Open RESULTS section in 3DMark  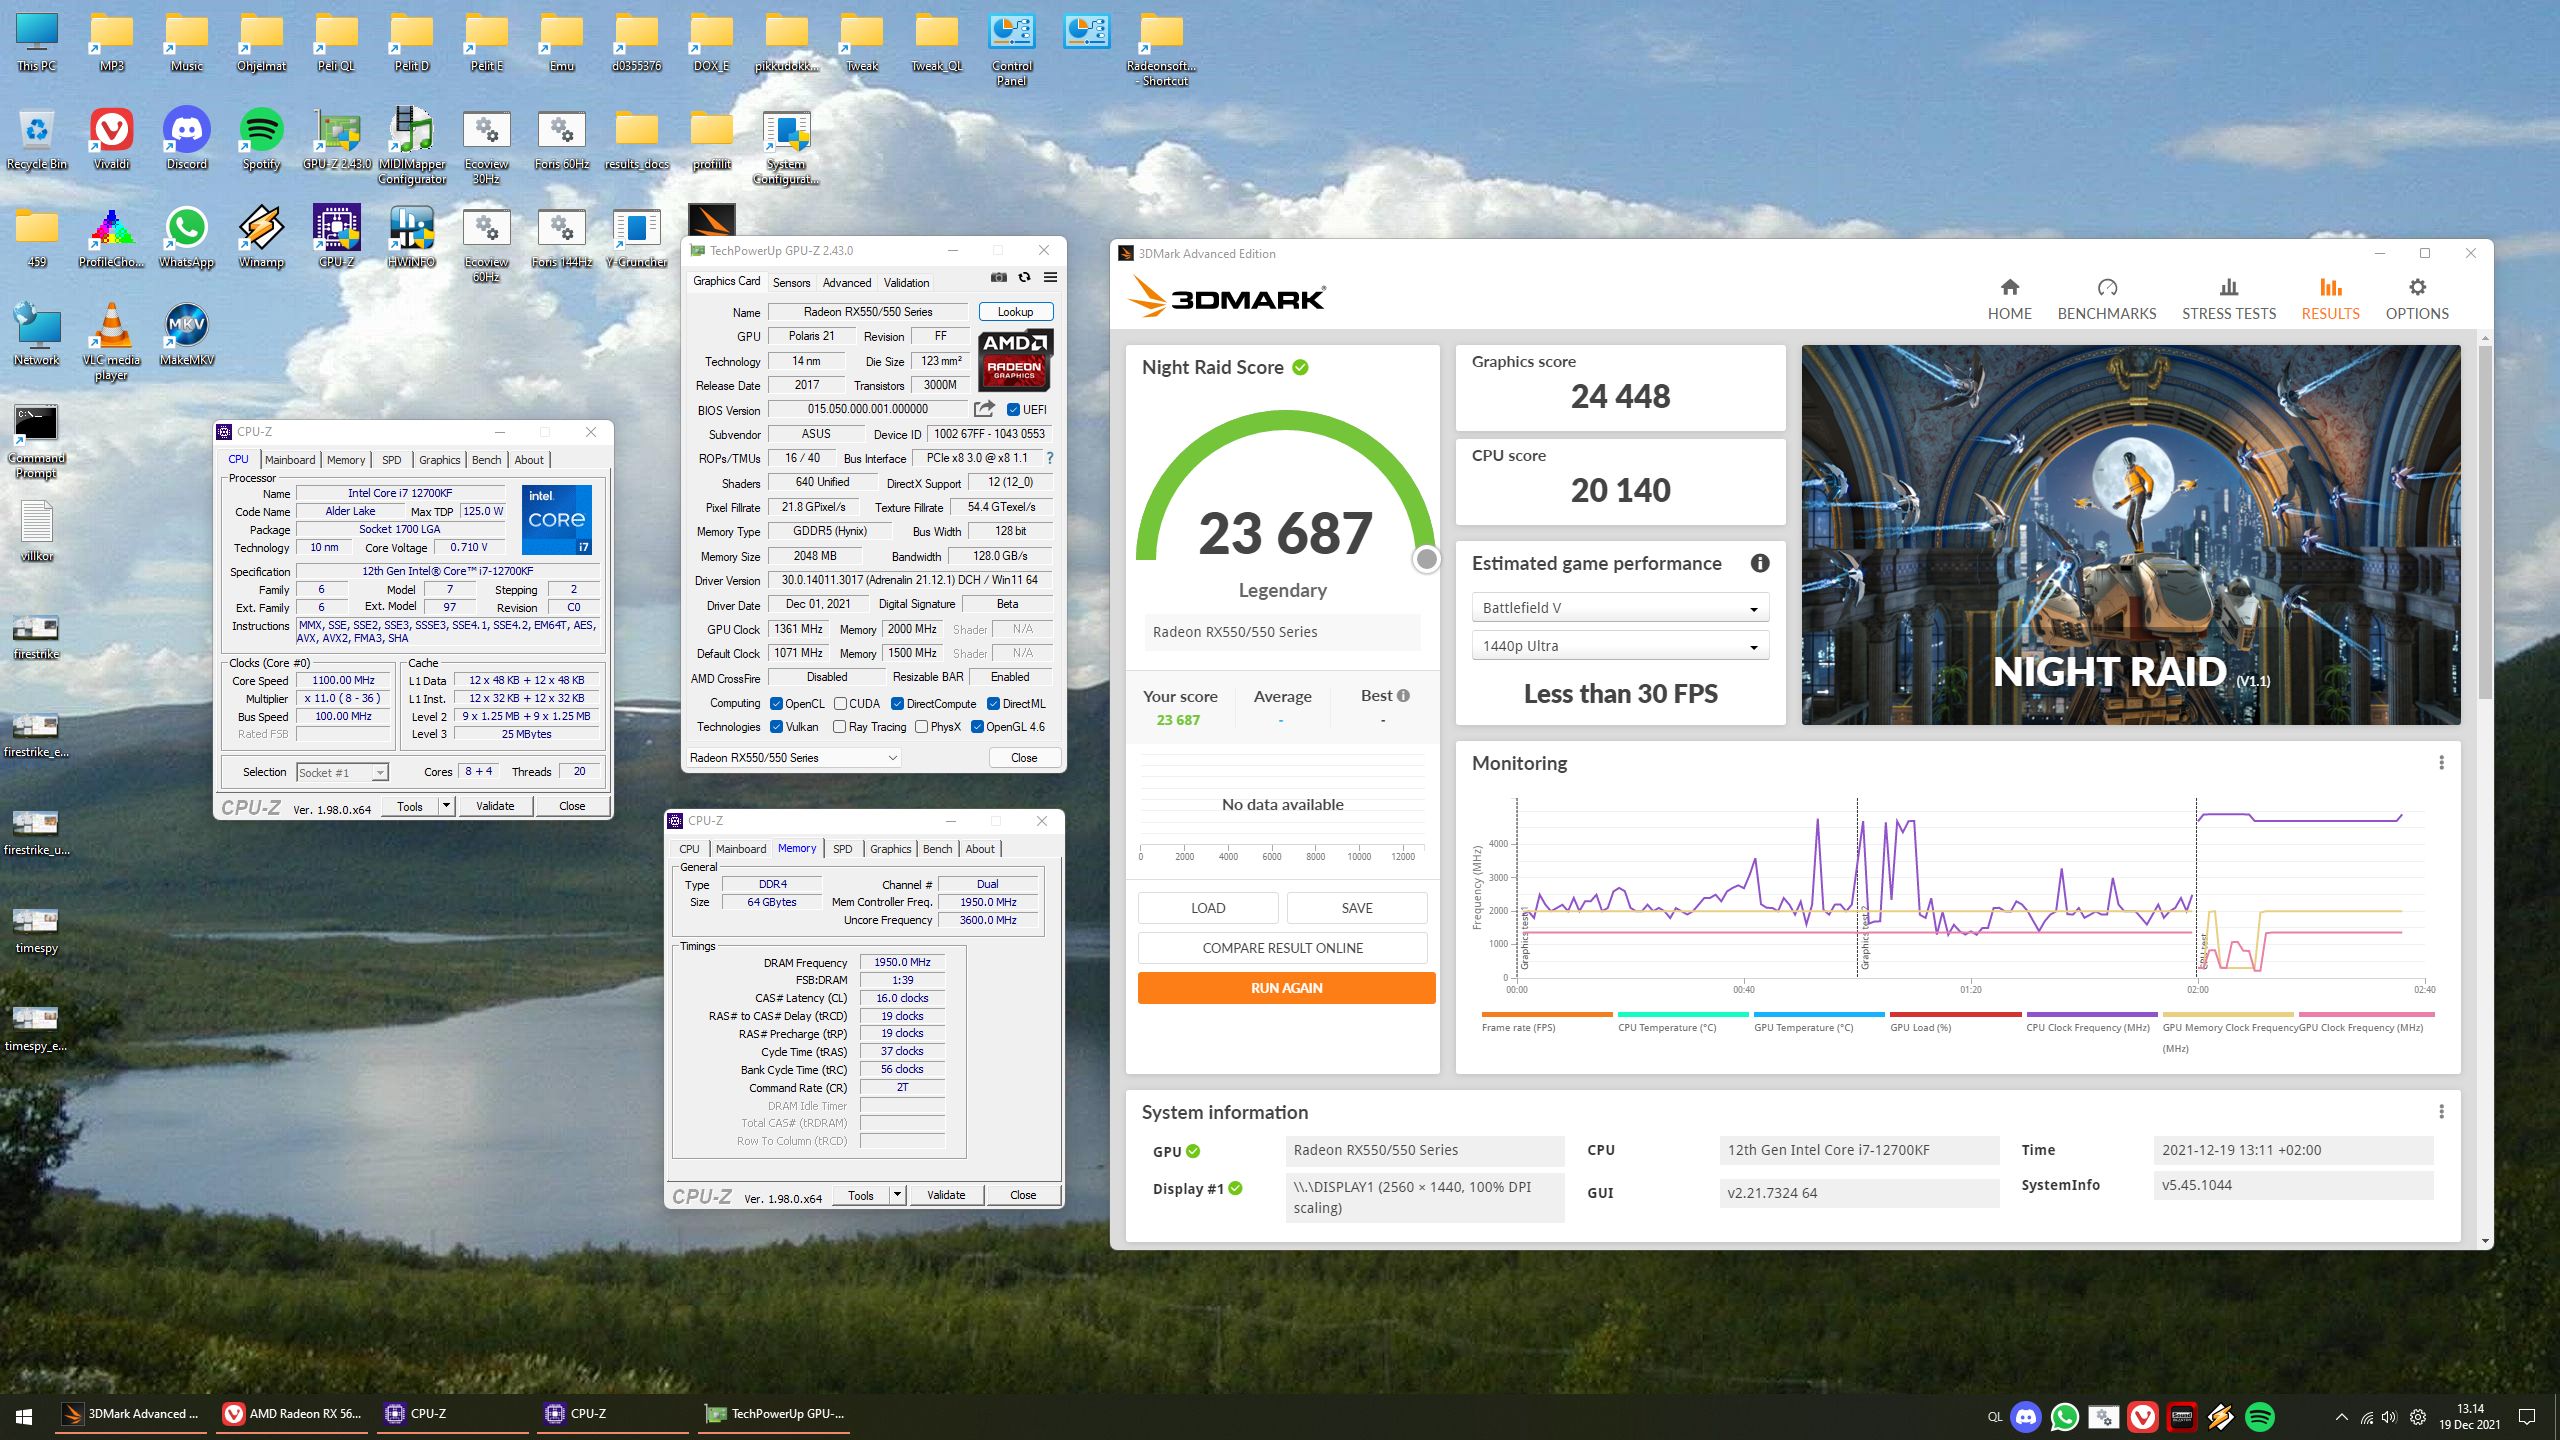pyautogui.click(x=2330, y=299)
